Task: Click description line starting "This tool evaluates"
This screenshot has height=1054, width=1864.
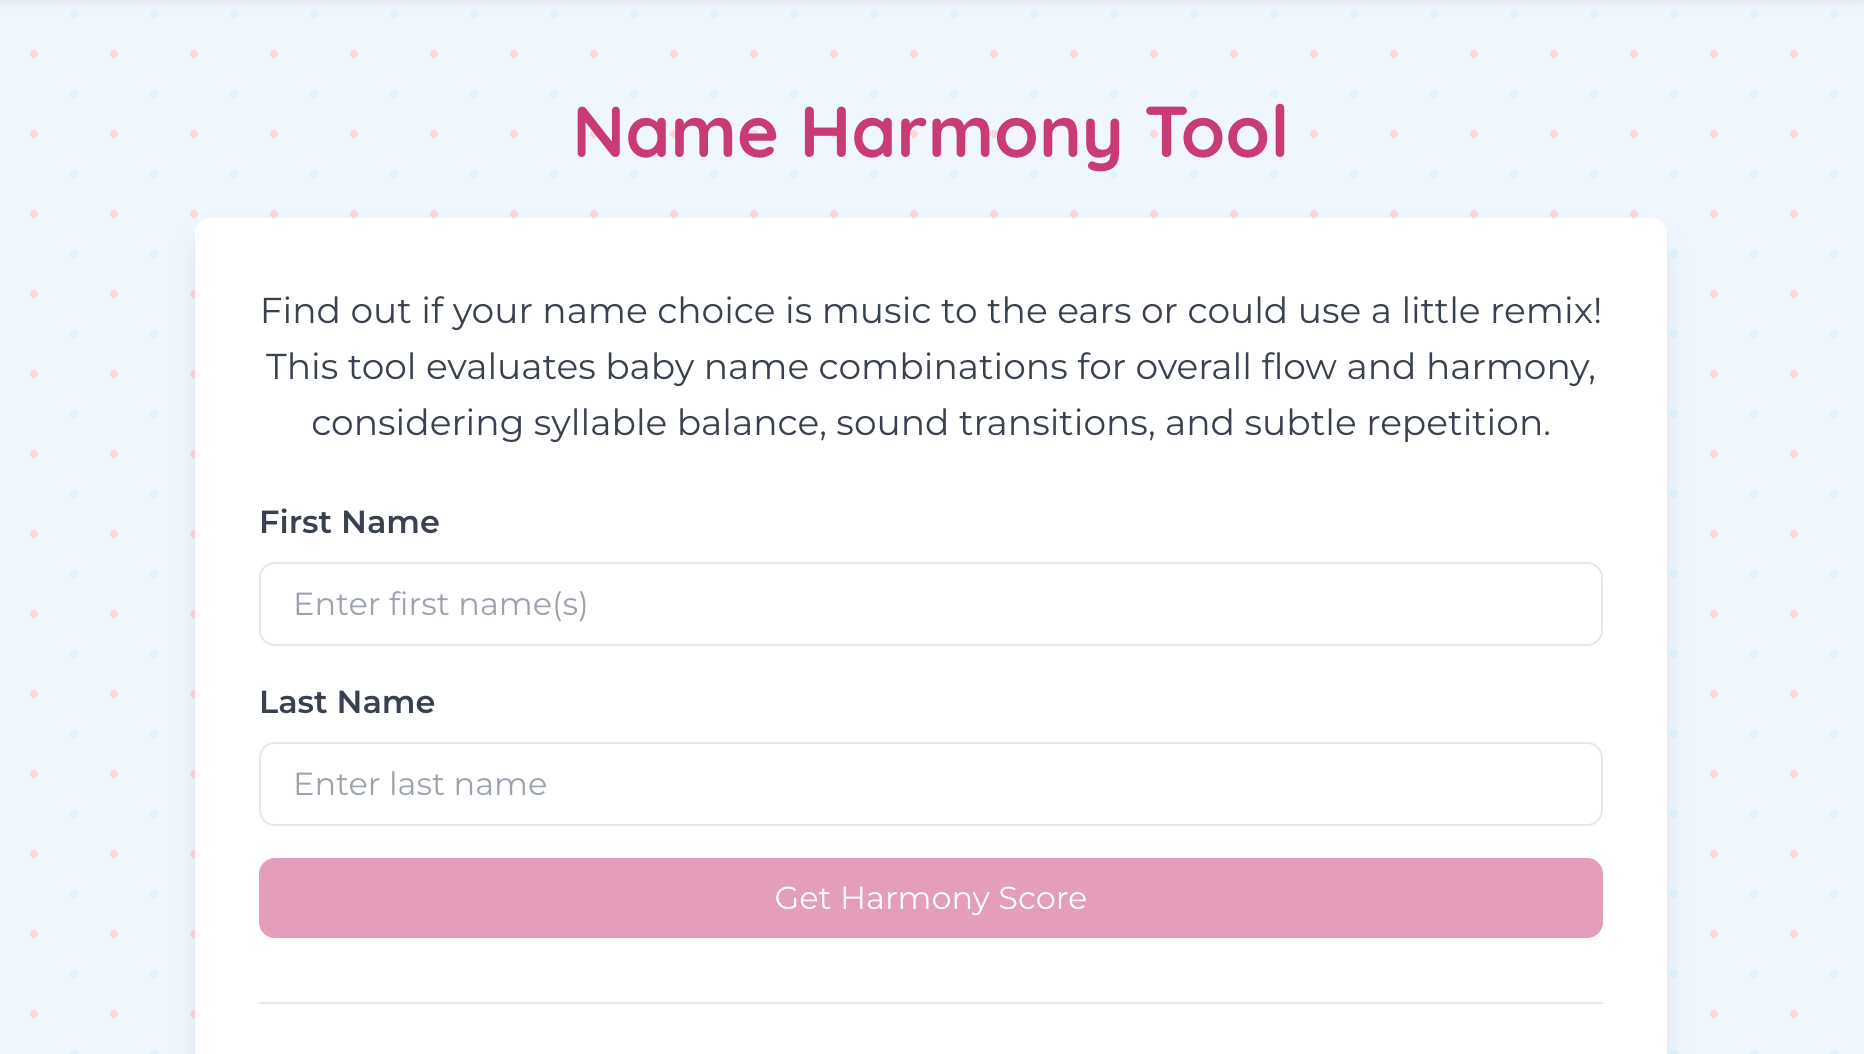Action: coord(931,367)
